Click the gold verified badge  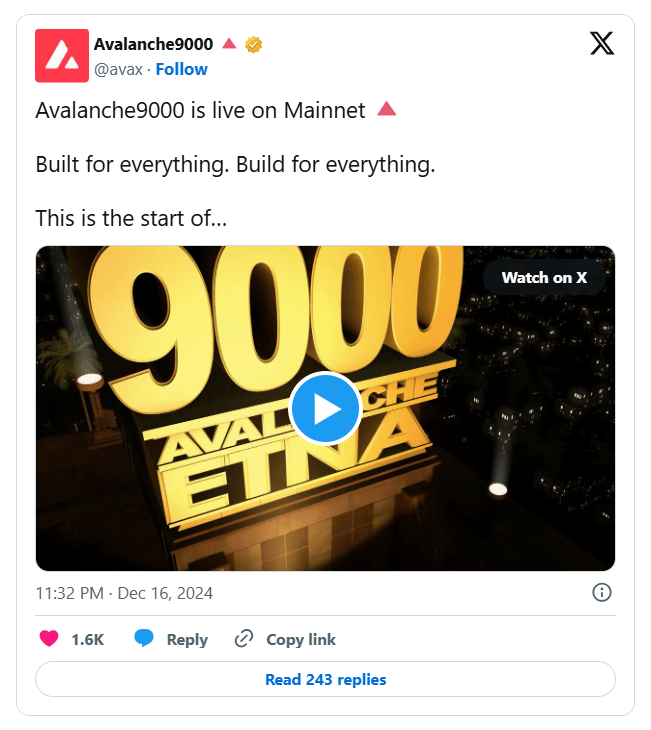coord(253,45)
